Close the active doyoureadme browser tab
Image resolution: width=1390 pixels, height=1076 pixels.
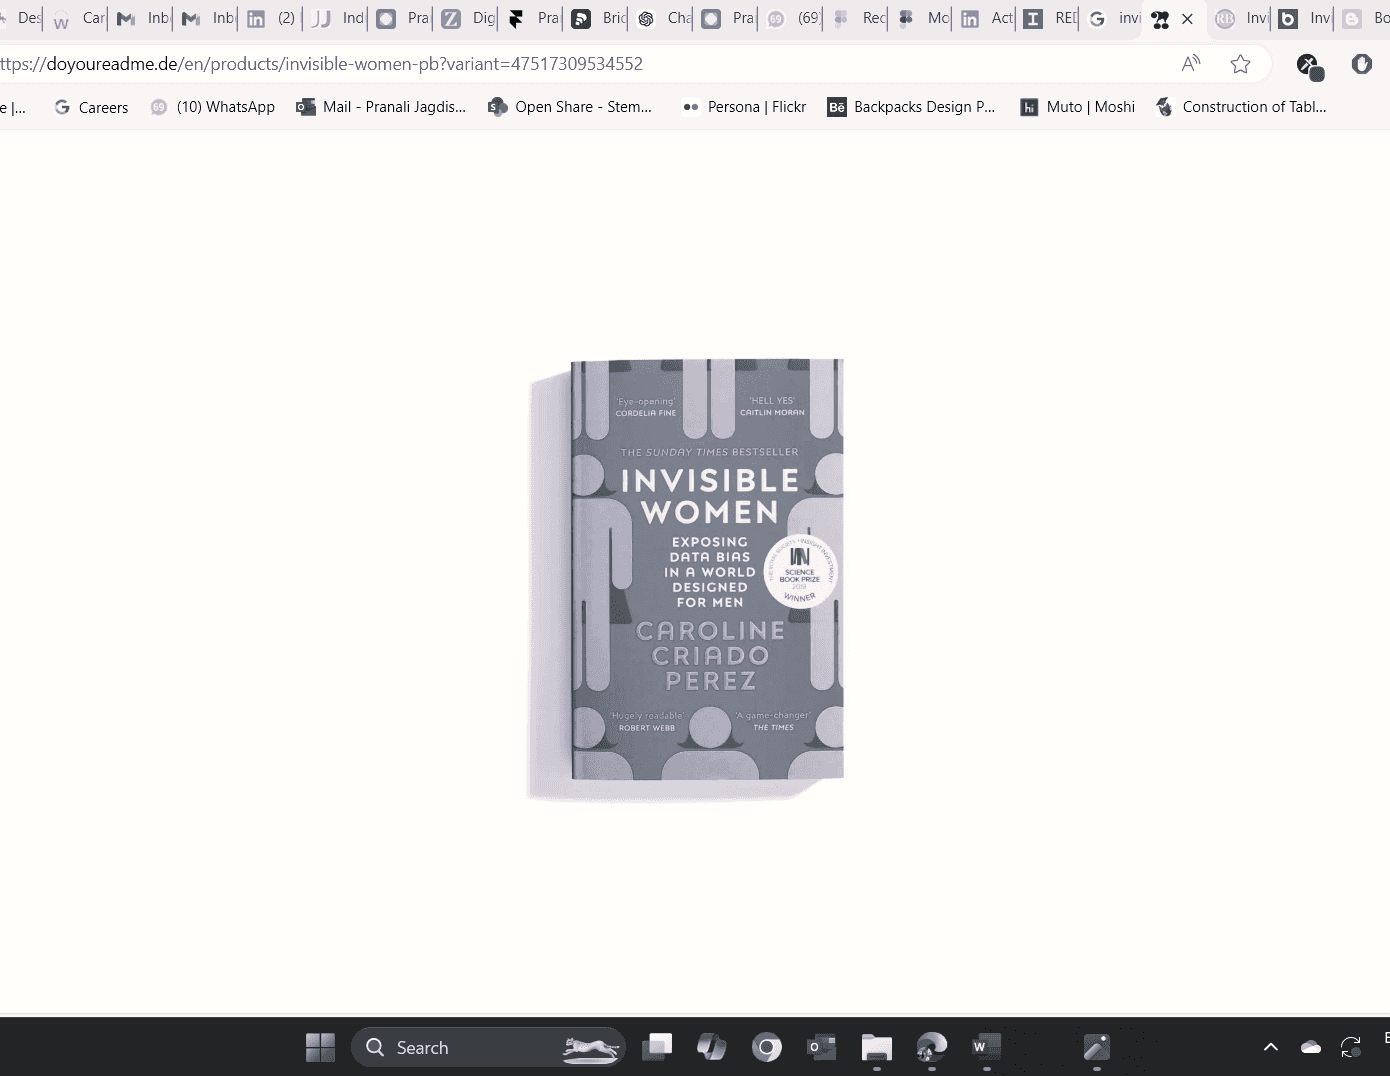[1187, 19]
